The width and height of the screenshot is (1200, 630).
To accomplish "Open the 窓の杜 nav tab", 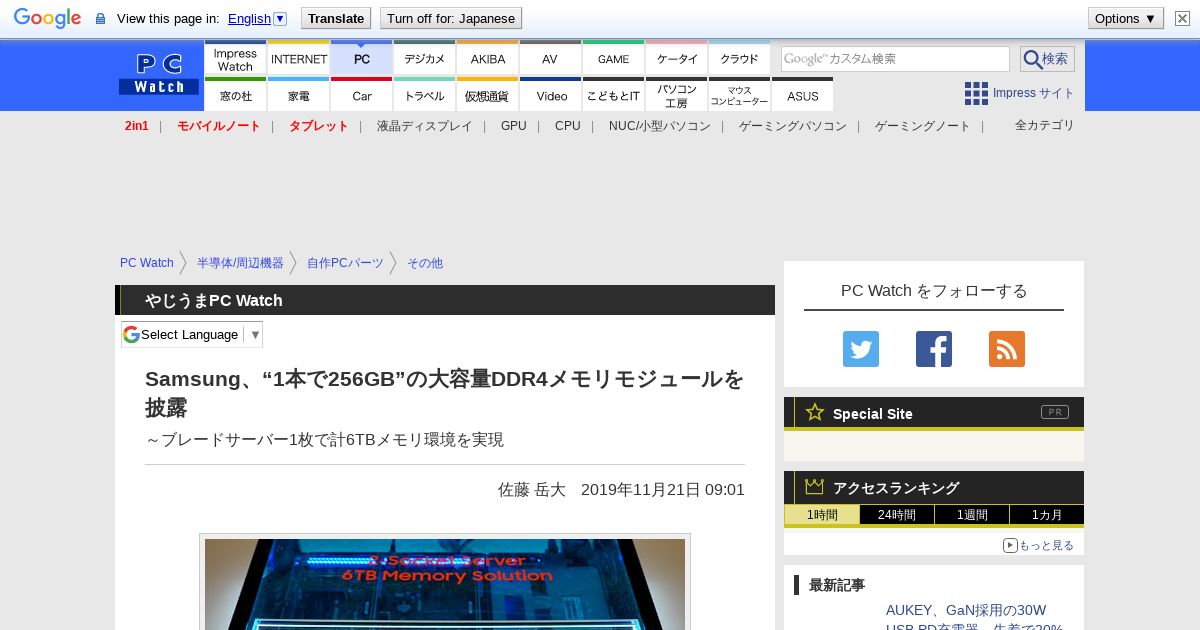I will pos(235,95).
